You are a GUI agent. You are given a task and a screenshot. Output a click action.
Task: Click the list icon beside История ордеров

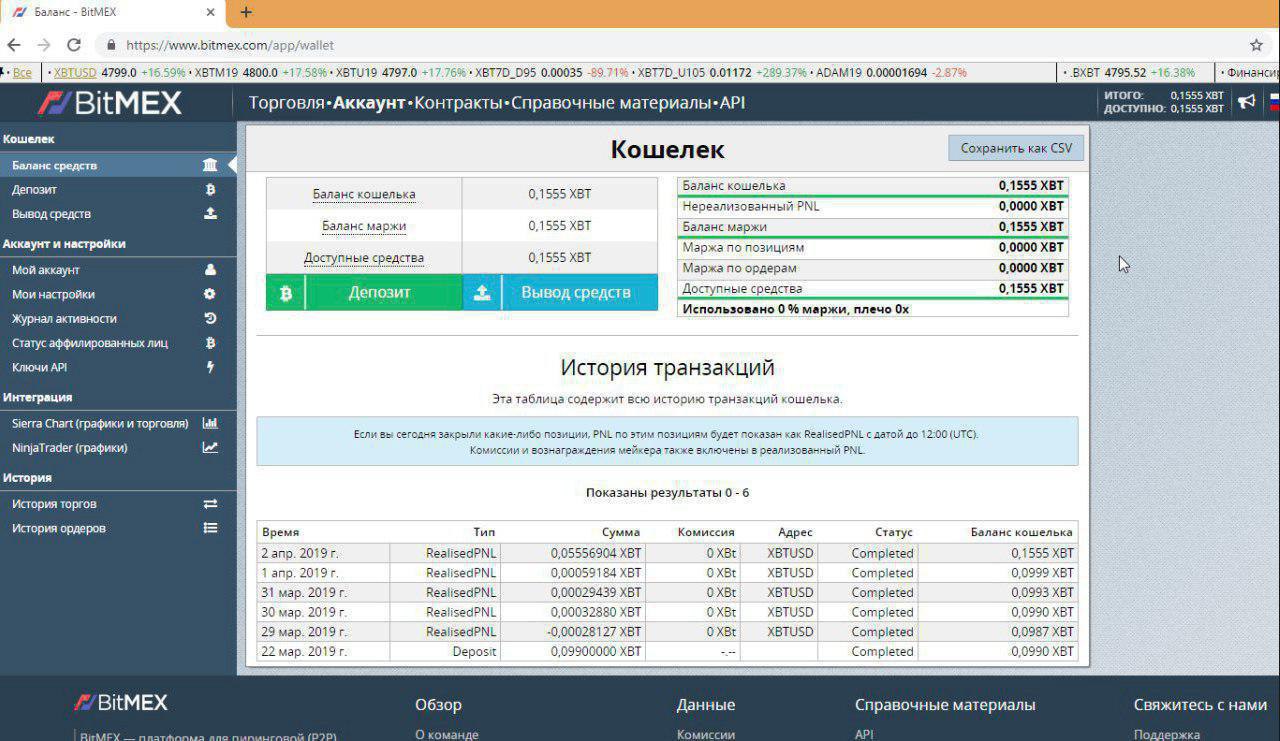[x=210, y=528]
